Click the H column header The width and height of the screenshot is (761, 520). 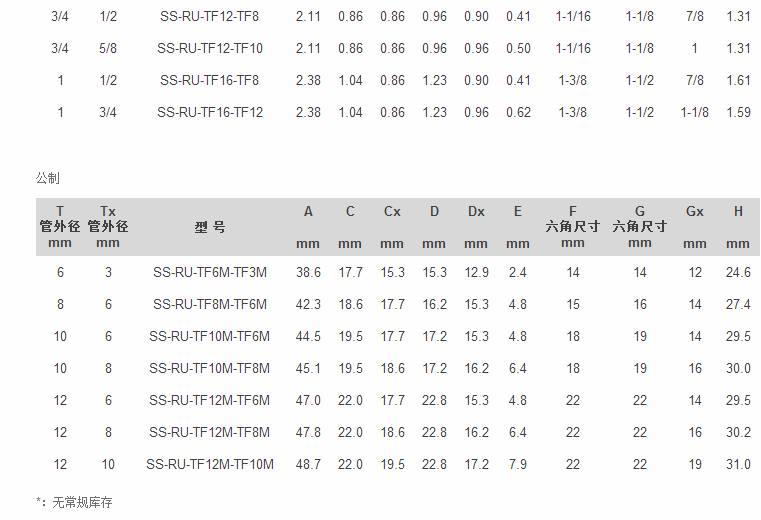738,211
